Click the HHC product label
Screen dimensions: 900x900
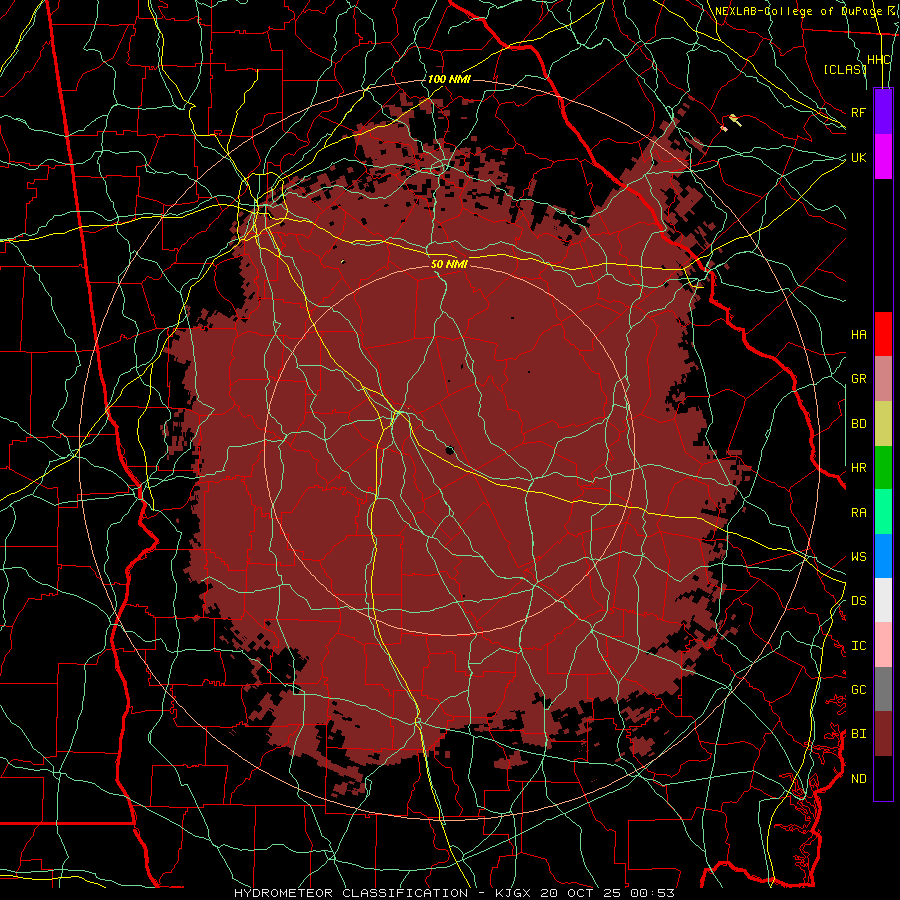click(879, 60)
